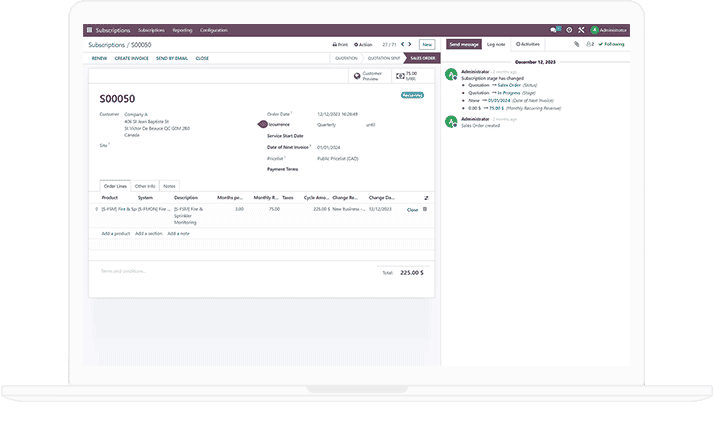The image size is (715, 430).
Task: Switch to the Notes tab
Action: point(169,186)
